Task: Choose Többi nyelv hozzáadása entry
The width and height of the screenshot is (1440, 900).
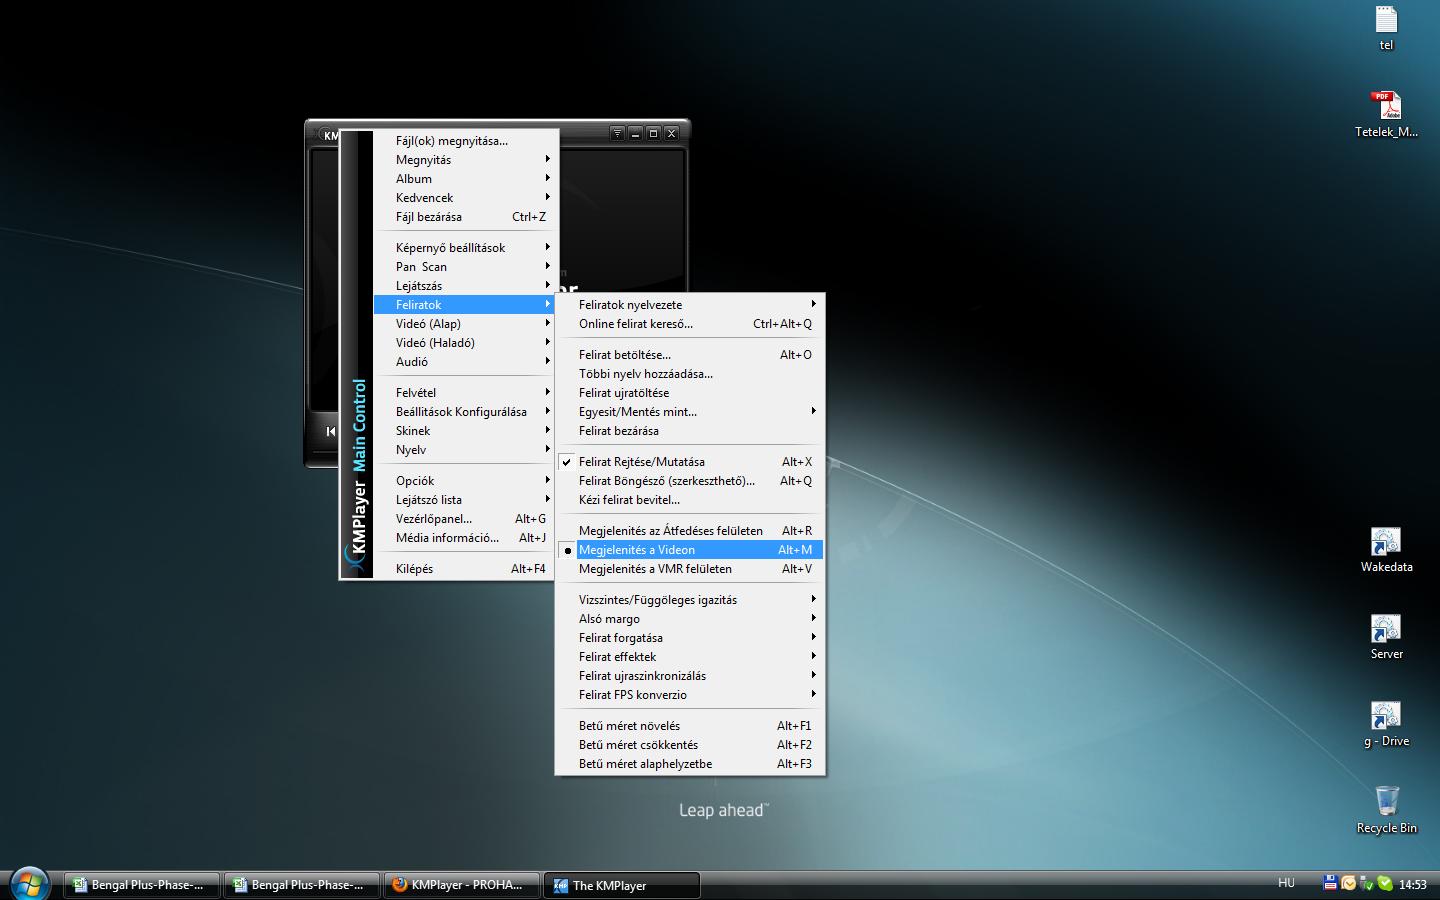Action: (690, 374)
